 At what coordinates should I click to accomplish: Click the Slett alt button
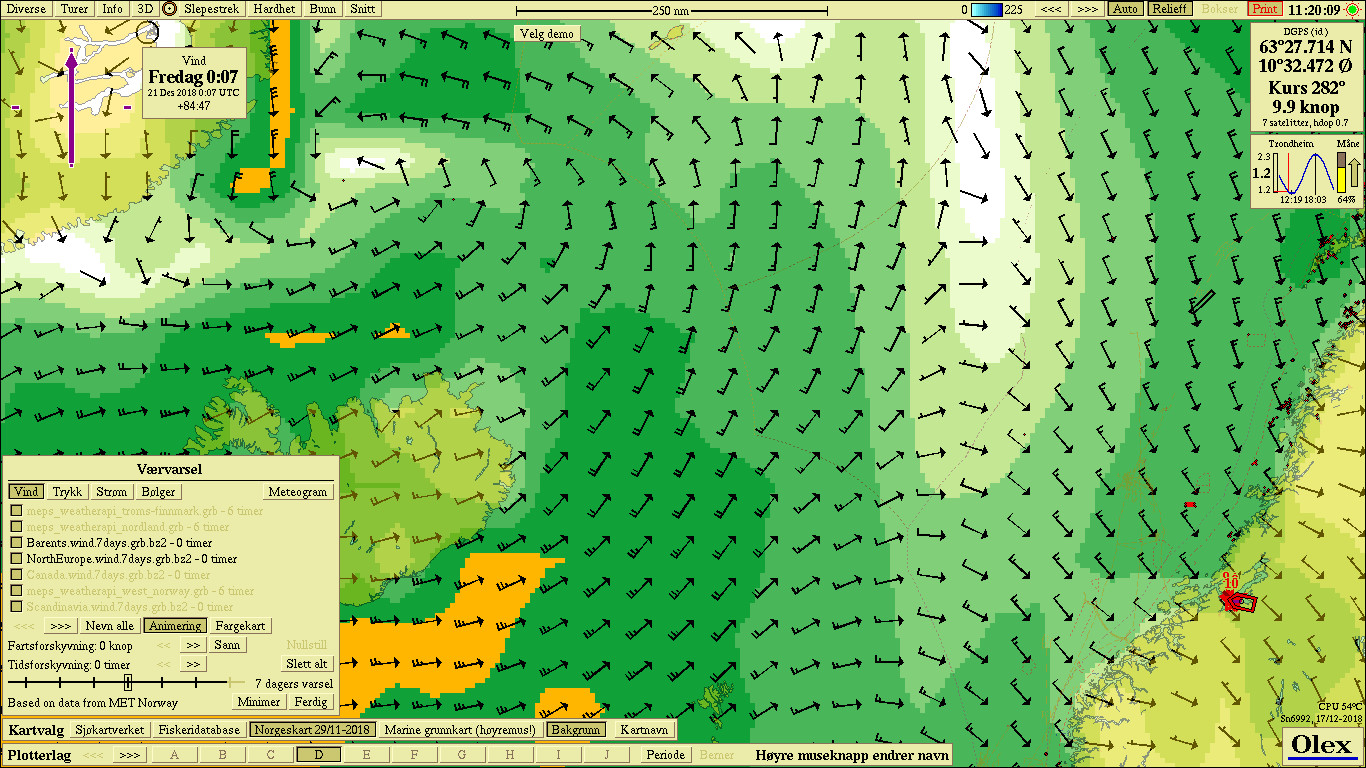306,664
